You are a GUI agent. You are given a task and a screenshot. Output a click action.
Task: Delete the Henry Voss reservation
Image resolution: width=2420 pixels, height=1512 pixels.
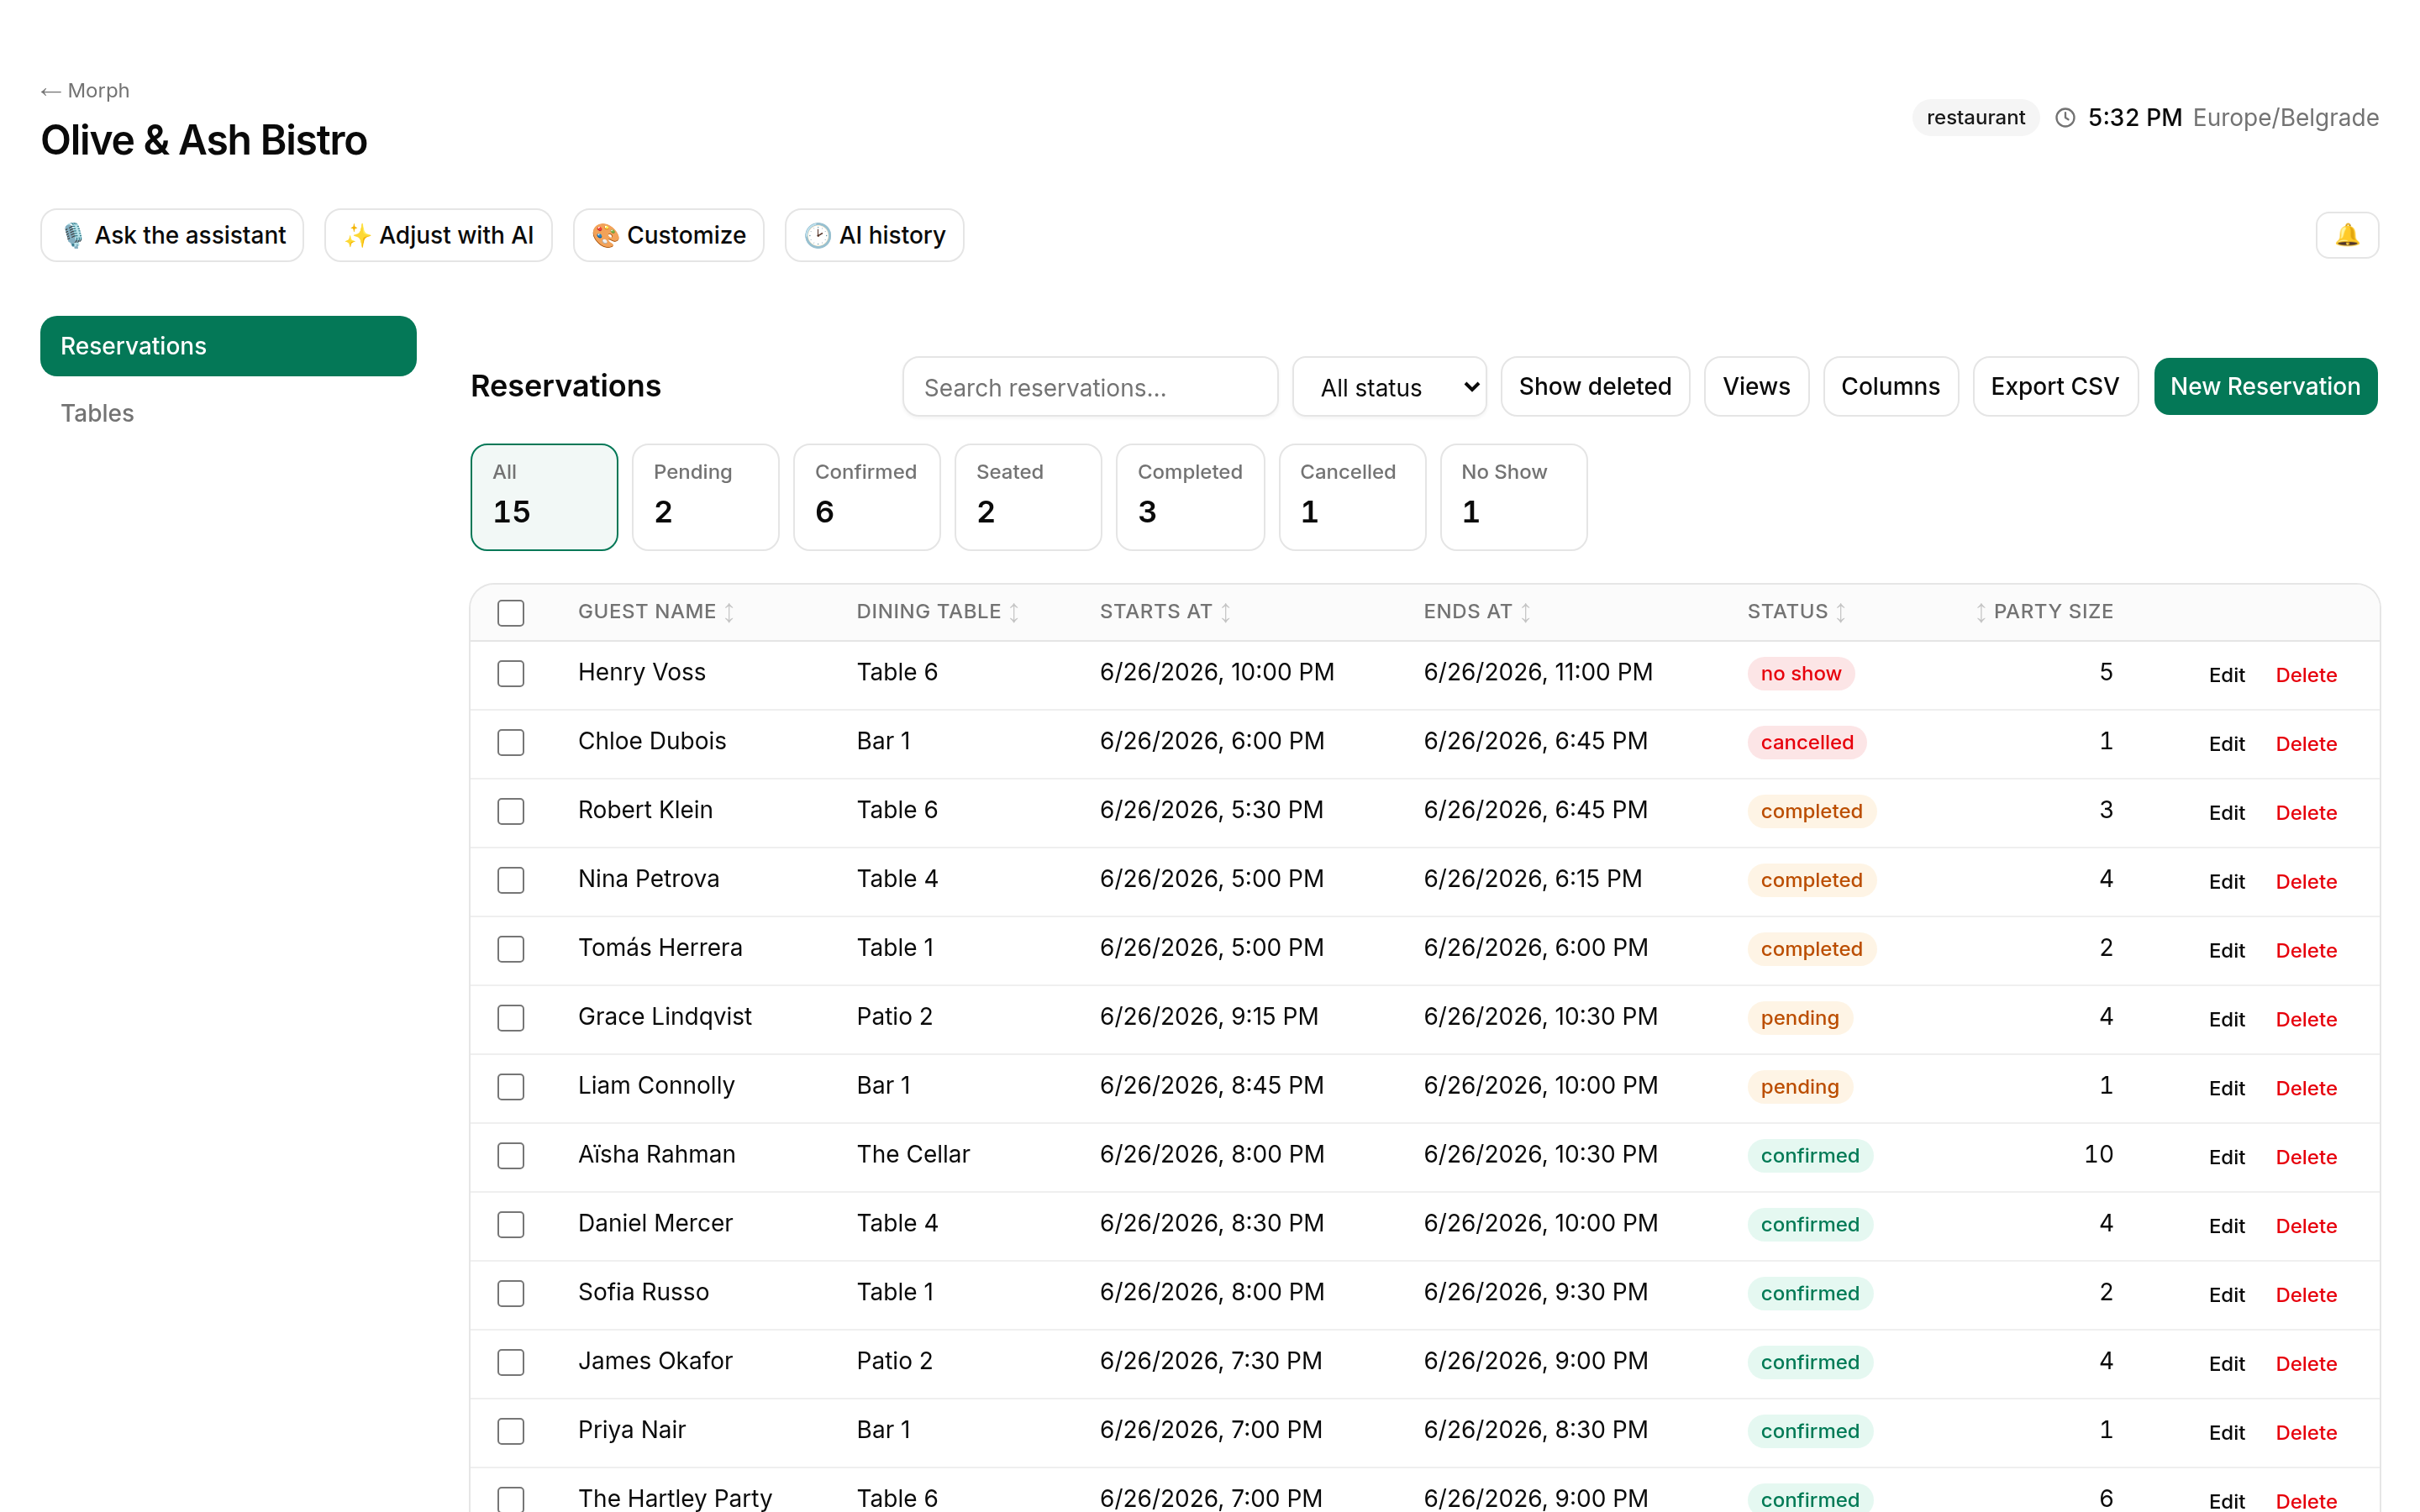(x=2305, y=675)
